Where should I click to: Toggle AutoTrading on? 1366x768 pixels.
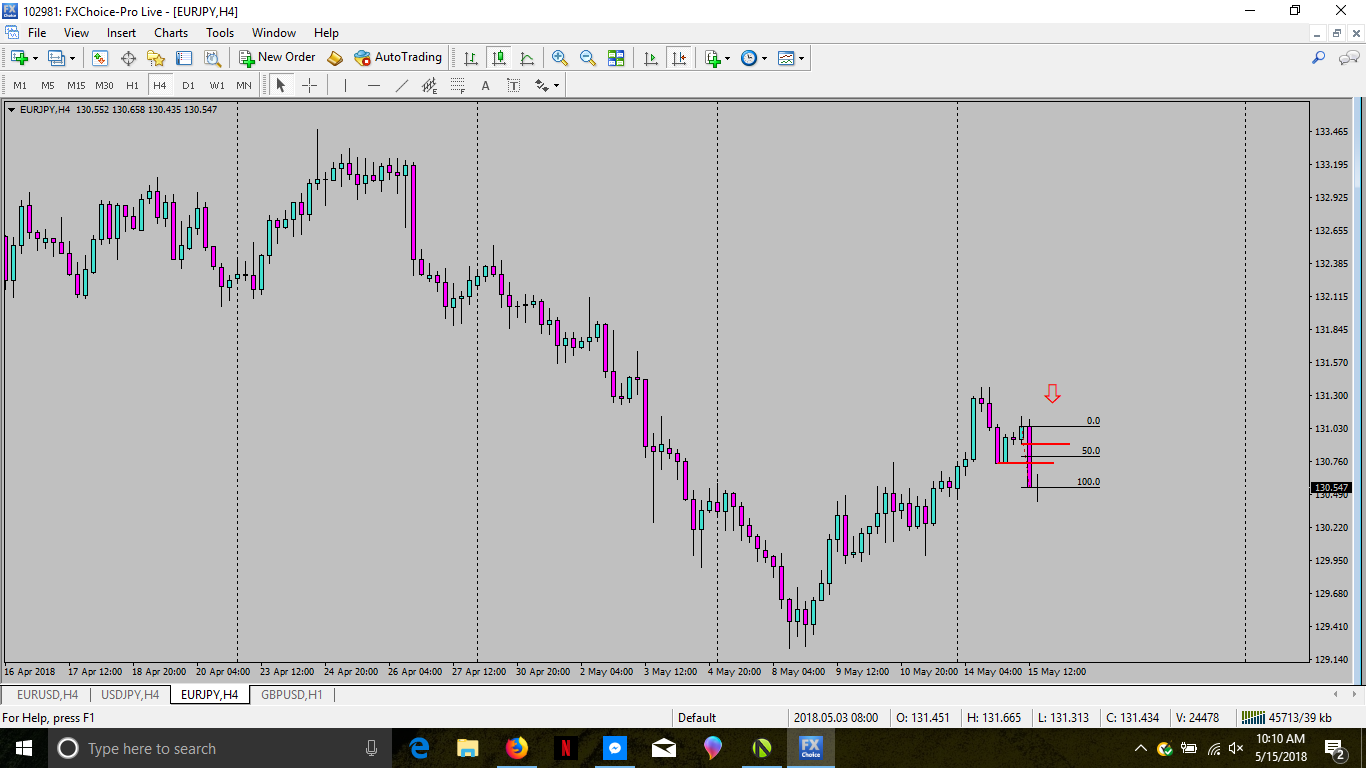(398, 58)
